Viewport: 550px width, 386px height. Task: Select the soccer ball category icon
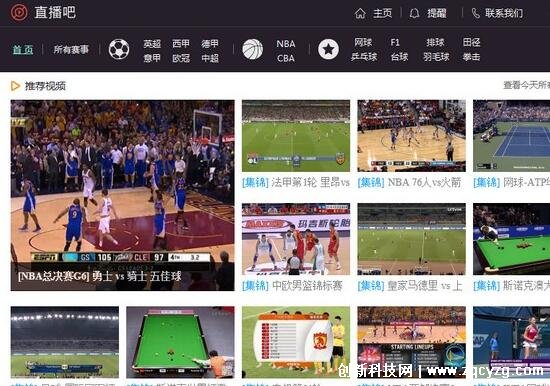[x=119, y=49]
